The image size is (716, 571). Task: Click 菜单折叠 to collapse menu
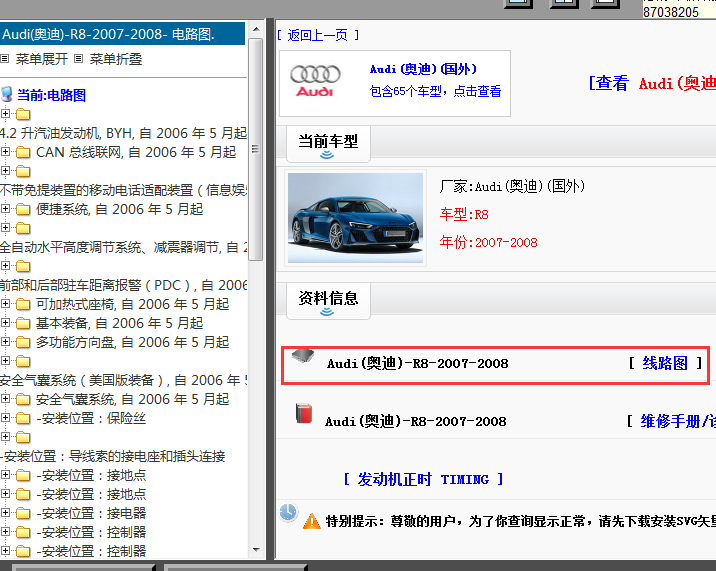pos(116,59)
